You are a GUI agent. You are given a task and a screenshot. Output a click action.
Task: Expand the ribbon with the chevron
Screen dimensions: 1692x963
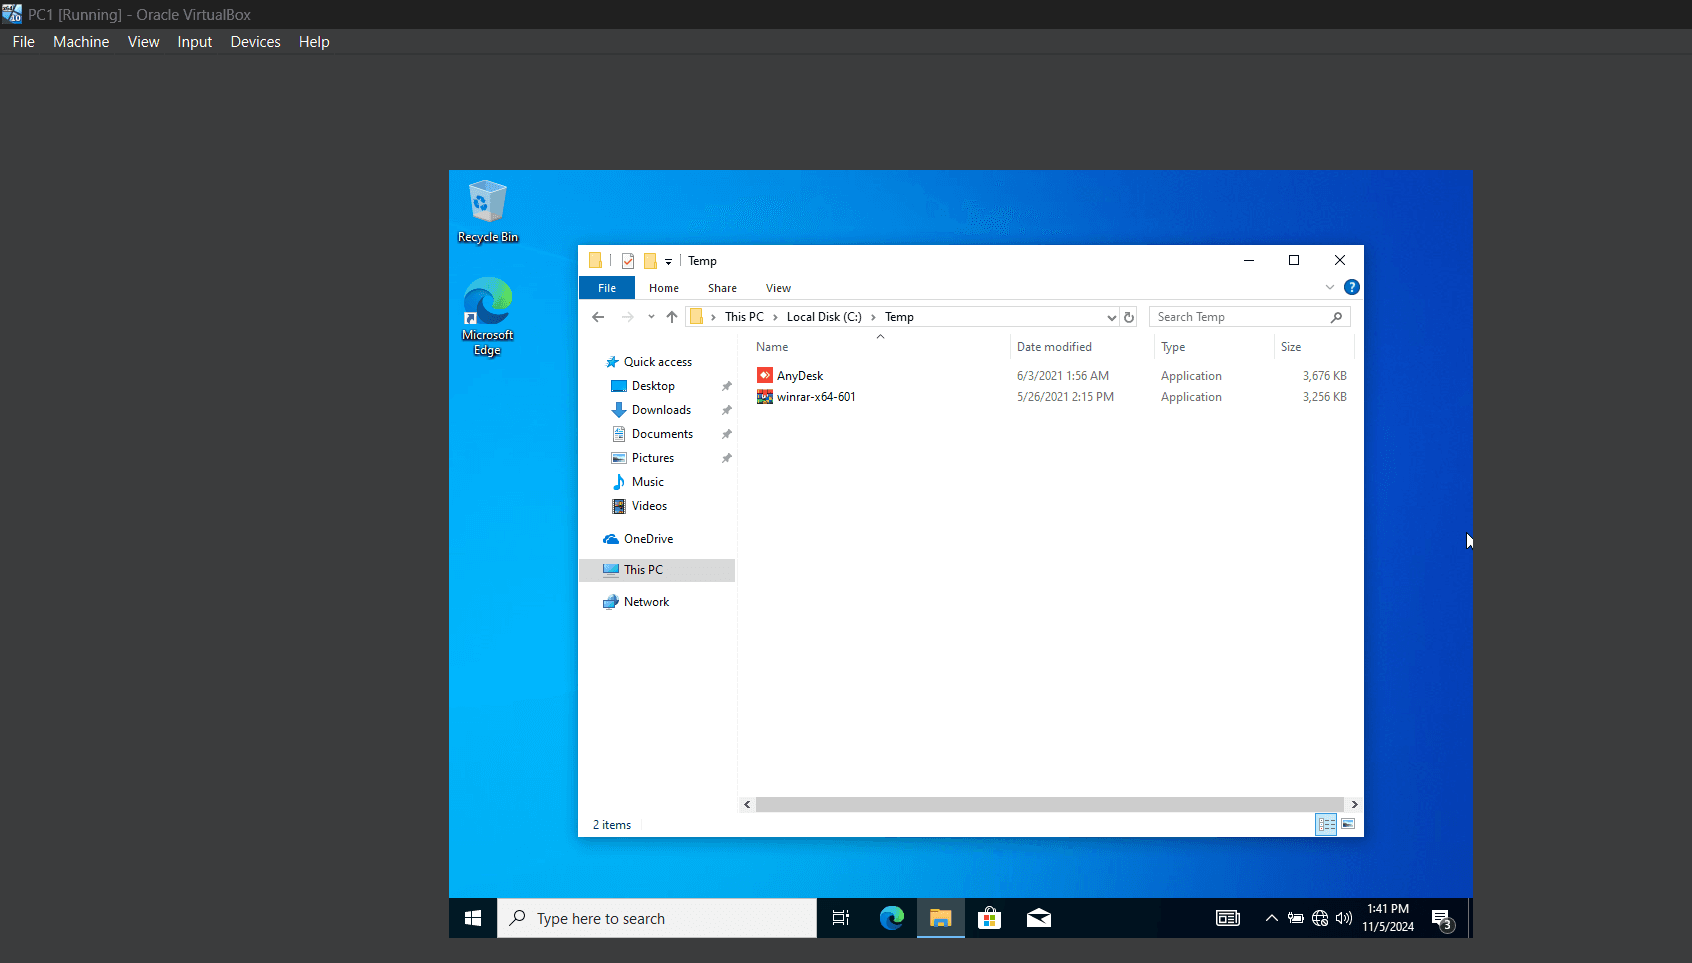point(1330,287)
